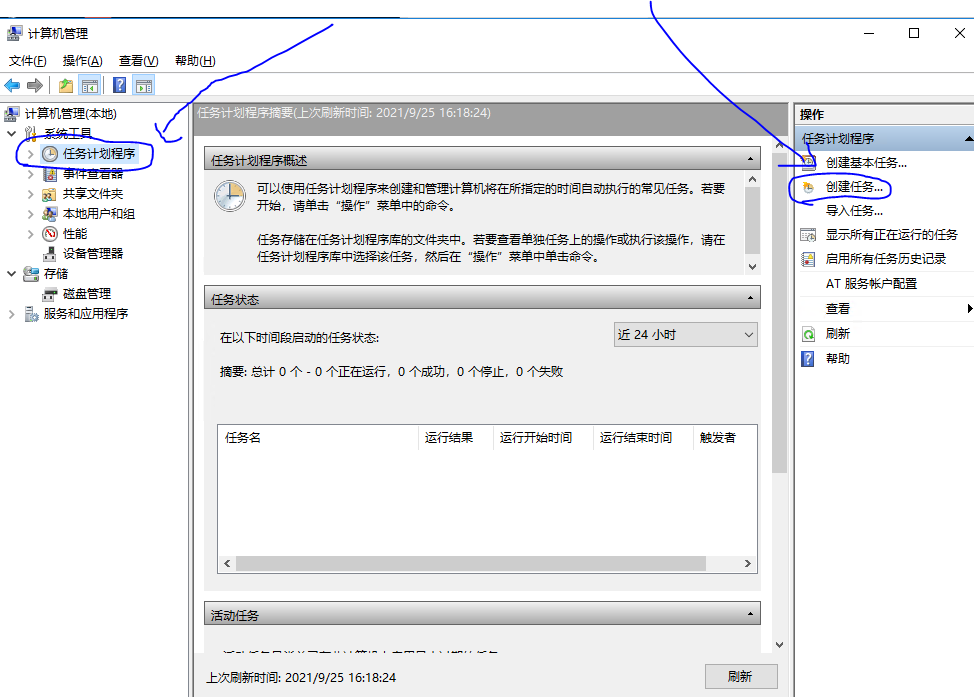Click the 刷新 button at the bottom
974x697 pixels.
(x=740, y=676)
